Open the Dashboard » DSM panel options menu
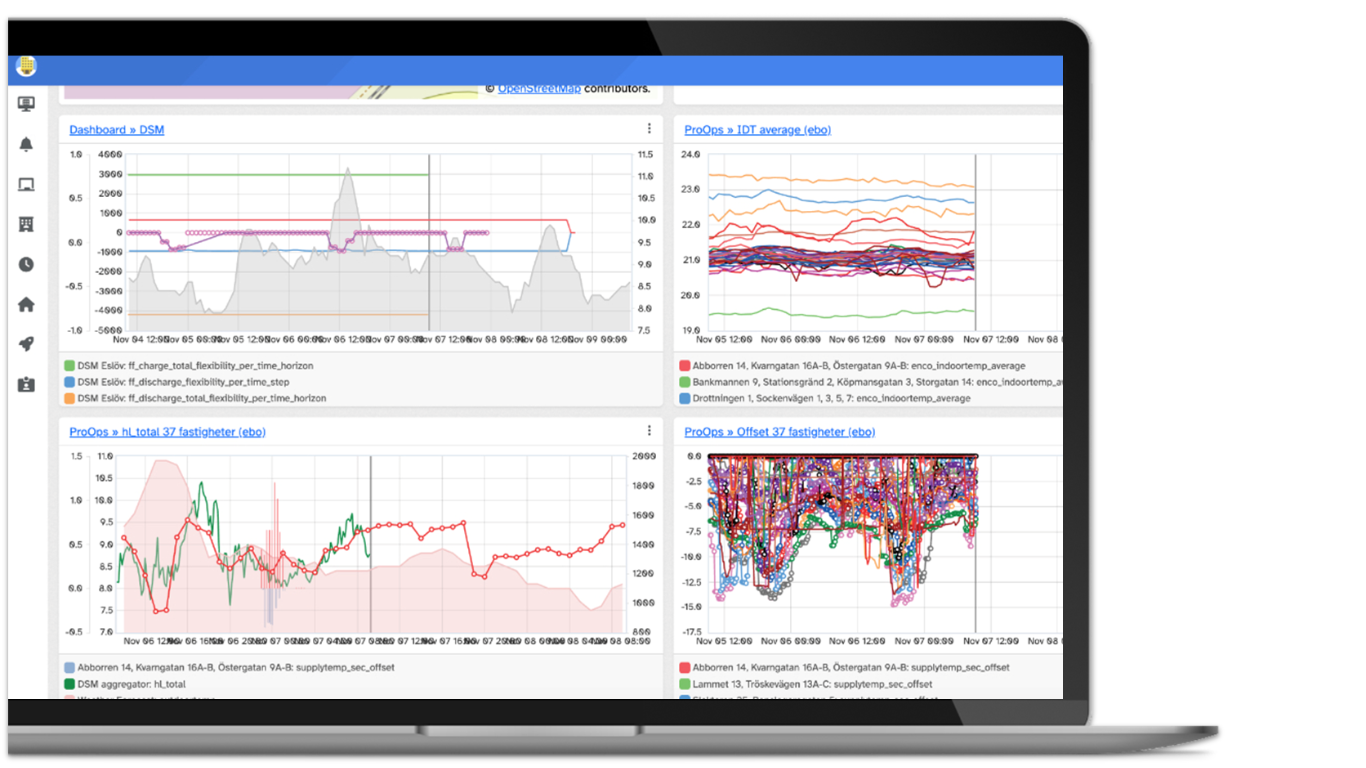This screenshot has height=768, width=1366. pos(649,129)
